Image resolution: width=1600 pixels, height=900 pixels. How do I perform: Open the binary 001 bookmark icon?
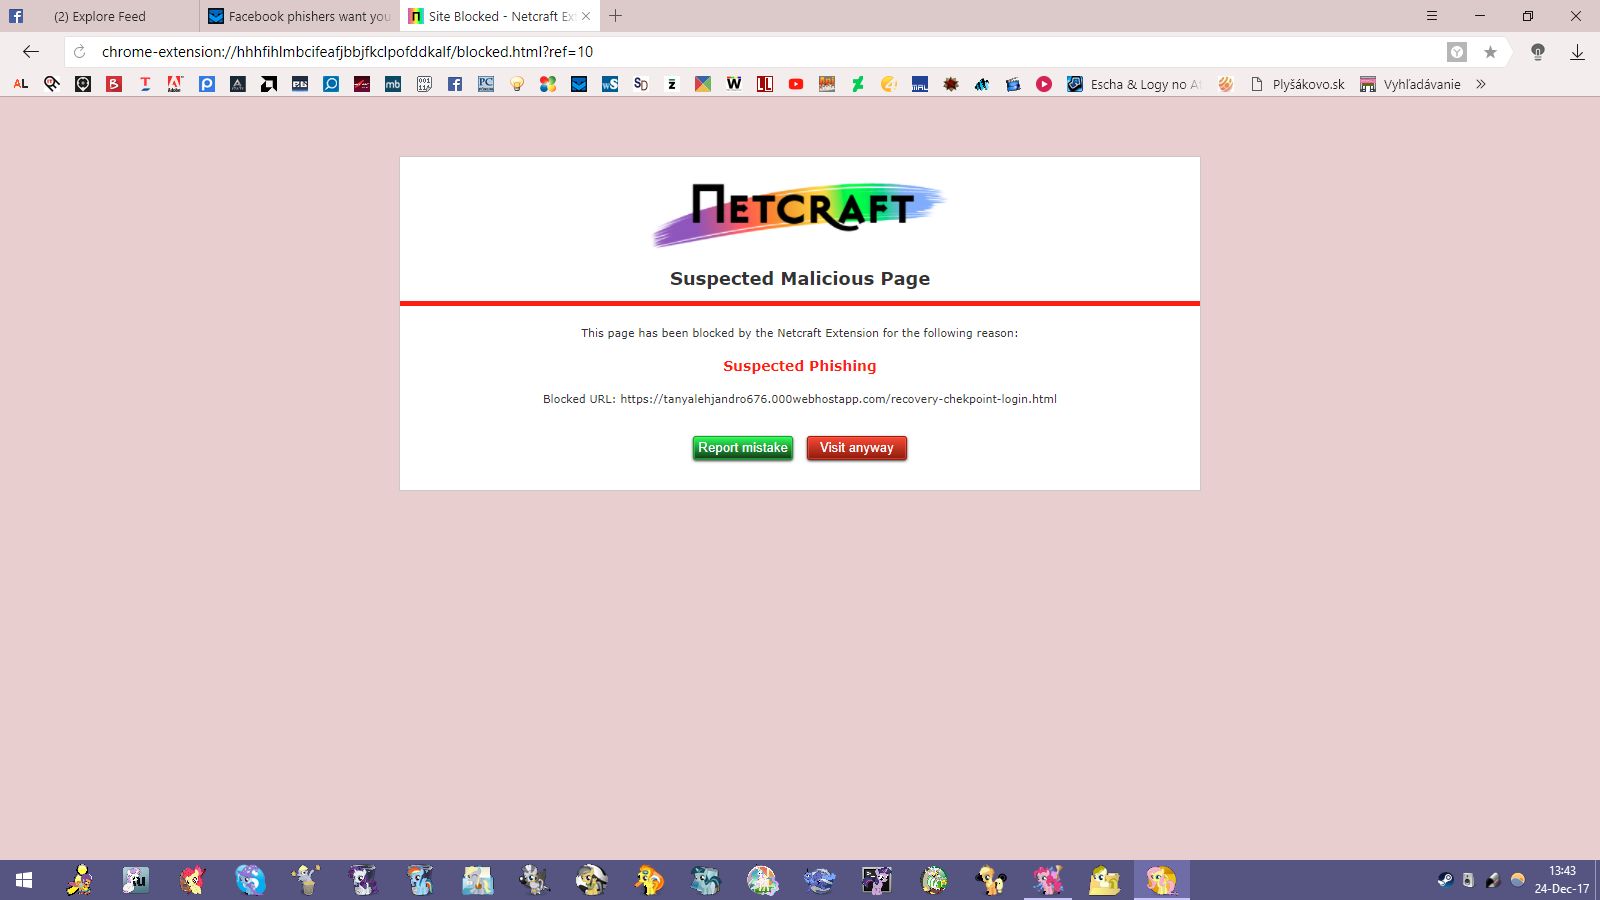tap(424, 84)
